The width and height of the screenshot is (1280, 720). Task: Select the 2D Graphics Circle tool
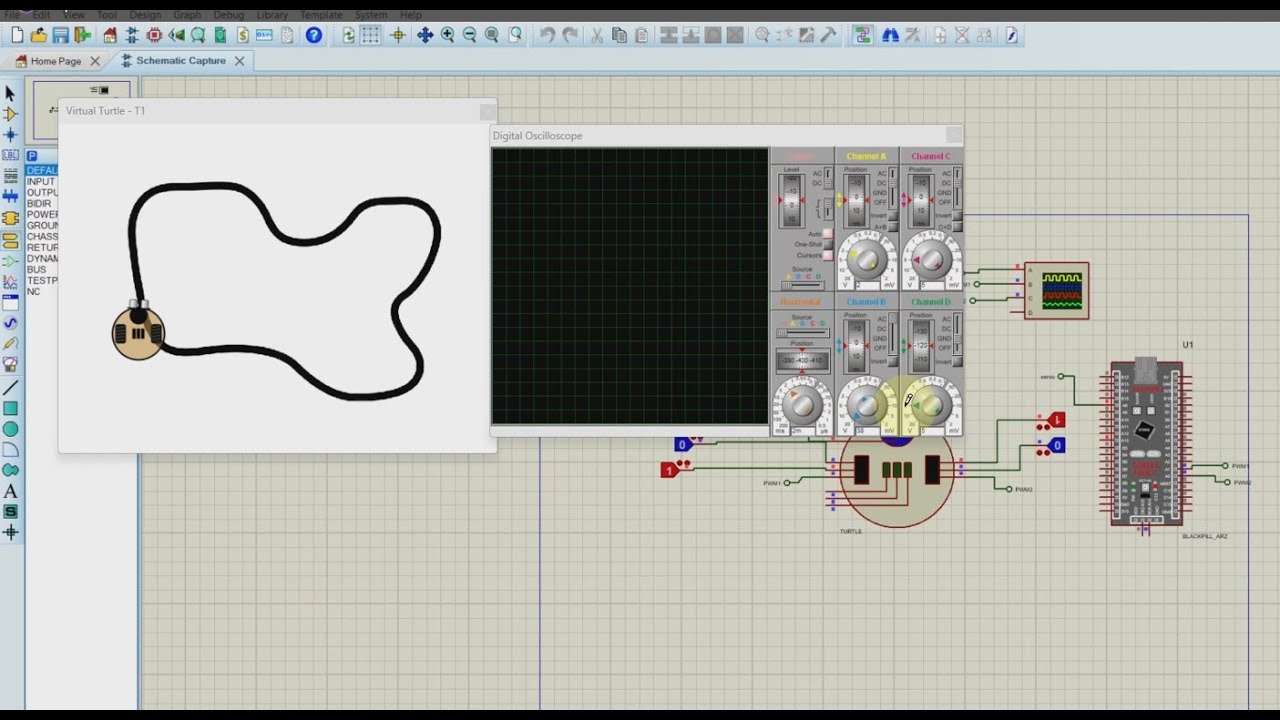[x=10, y=429]
